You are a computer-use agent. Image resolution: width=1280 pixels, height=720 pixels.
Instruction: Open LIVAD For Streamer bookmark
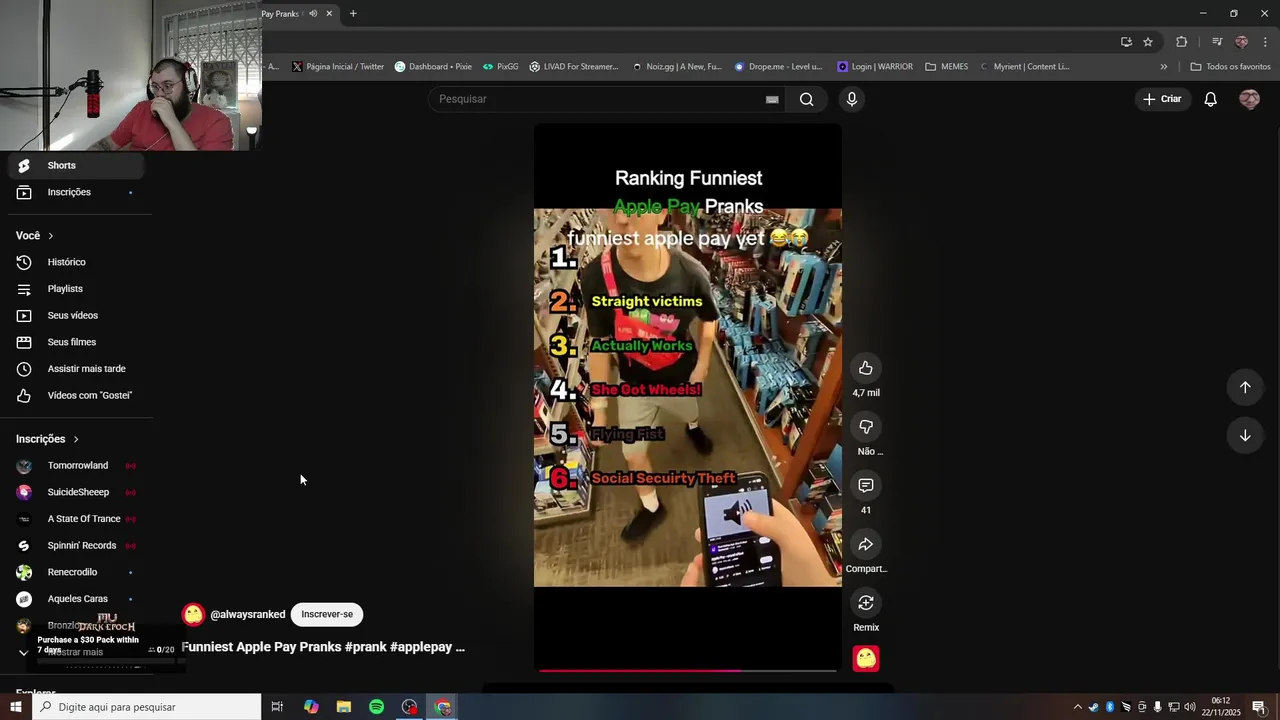coord(574,67)
